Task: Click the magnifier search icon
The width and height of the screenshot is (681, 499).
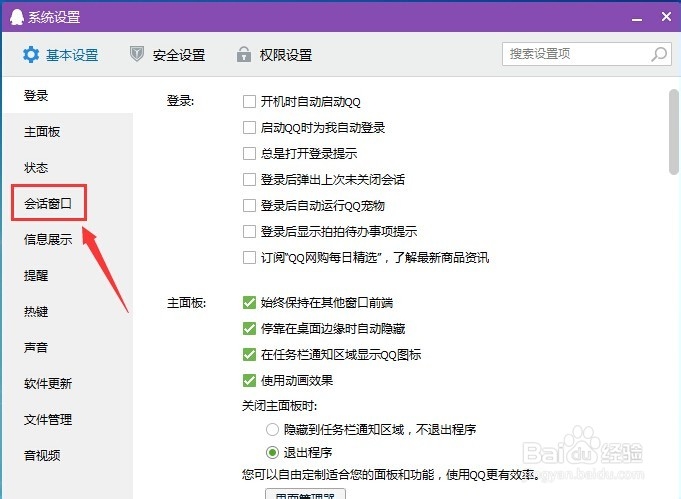Action: coord(659,54)
